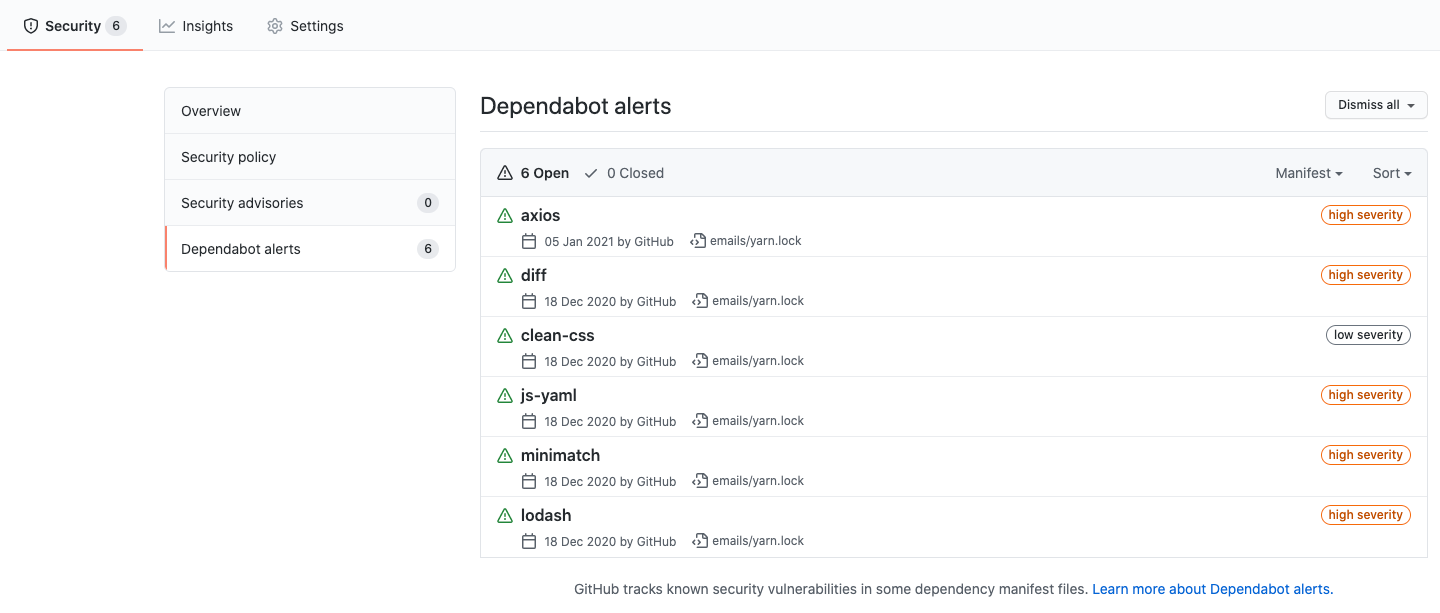Click emails/yarn.lock text in axios row
Screen dimensions: 1440x613
click(756, 241)
